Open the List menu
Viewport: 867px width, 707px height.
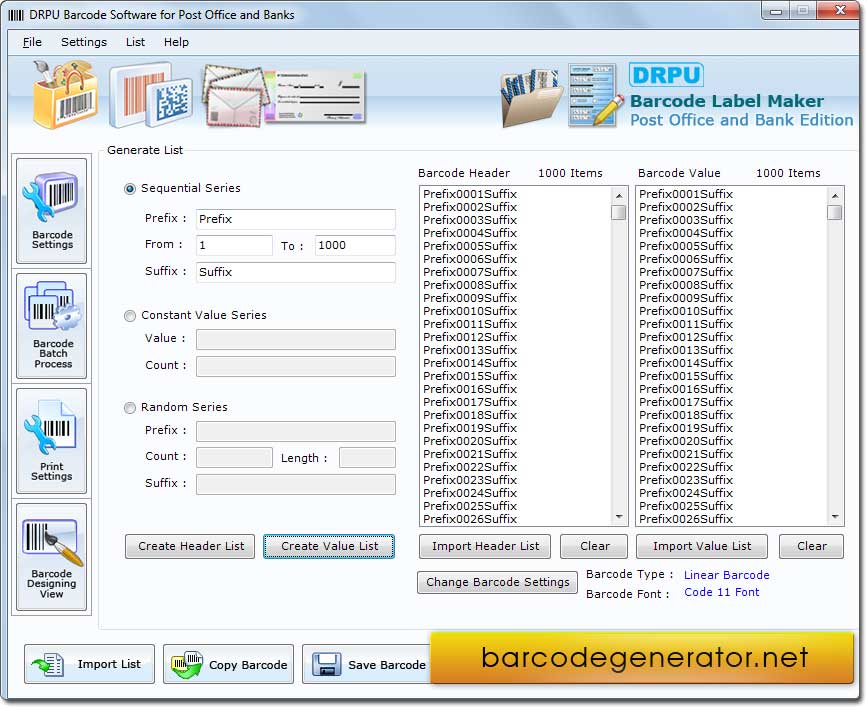[135, 42]
